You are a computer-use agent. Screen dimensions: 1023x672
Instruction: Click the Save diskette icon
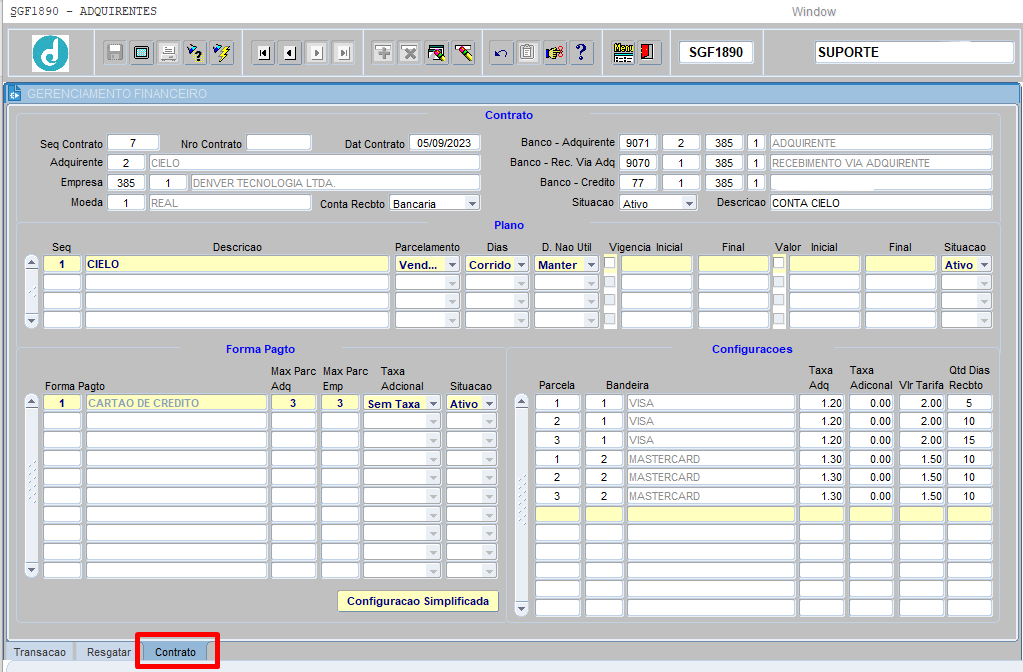[115, 52]
